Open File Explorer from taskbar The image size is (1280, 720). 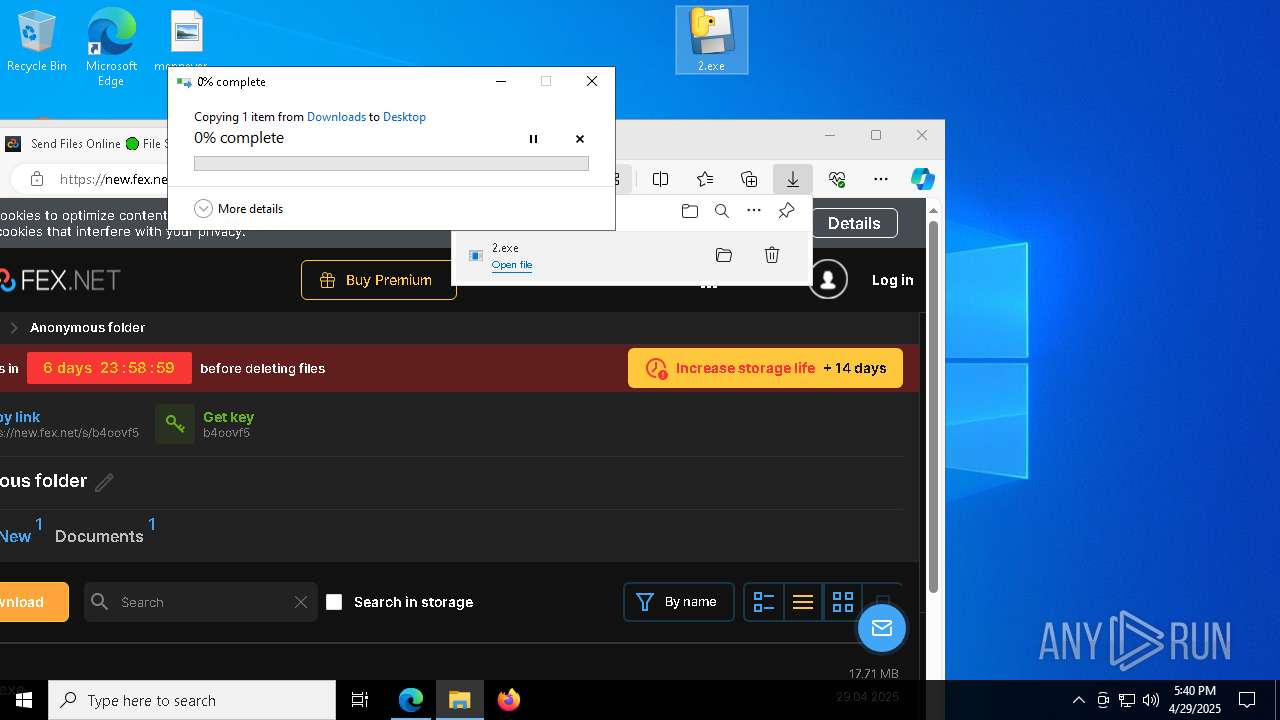[460, 700]
